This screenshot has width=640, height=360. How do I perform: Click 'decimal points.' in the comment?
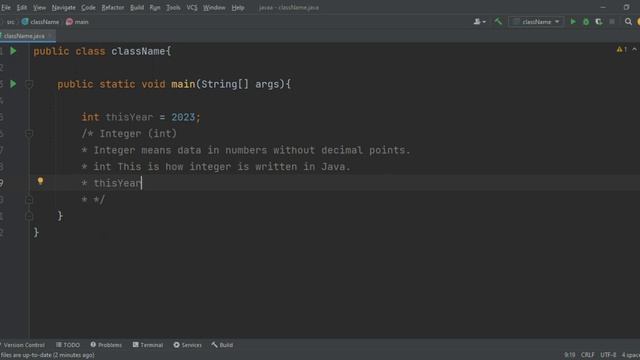(365, 150)
